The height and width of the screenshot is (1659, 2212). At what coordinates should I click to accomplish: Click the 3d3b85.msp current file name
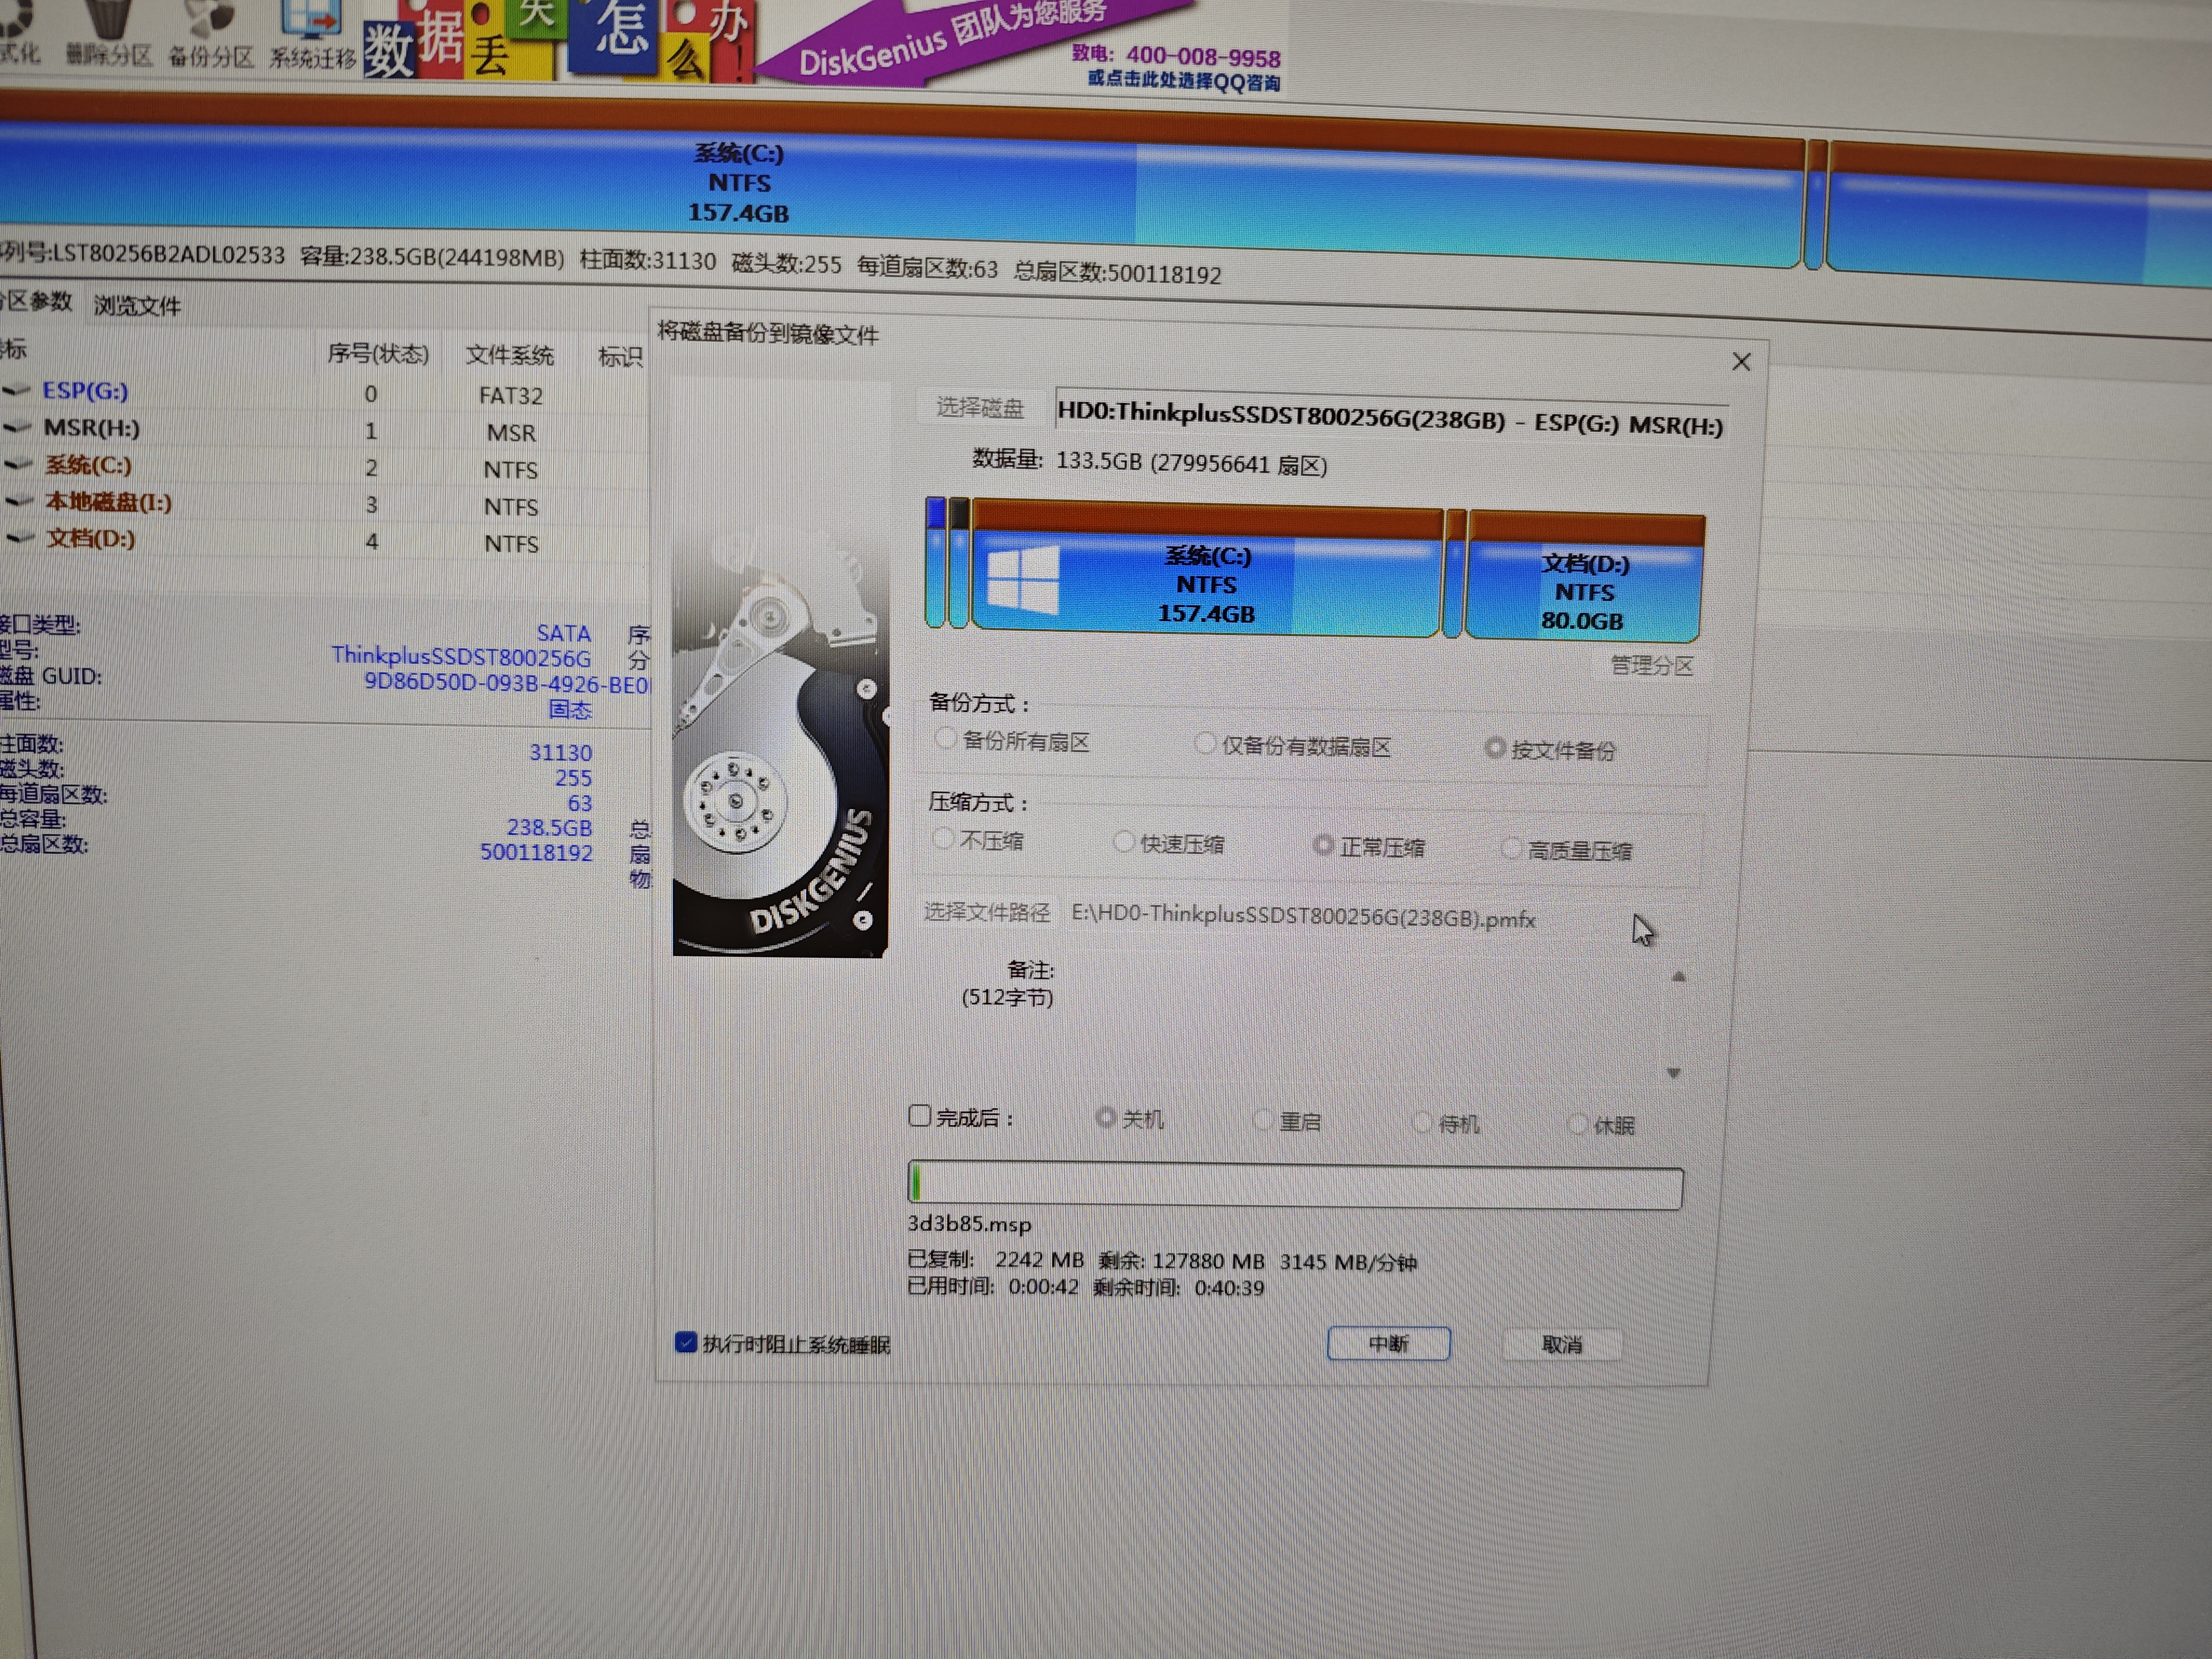click(969, 1224)
